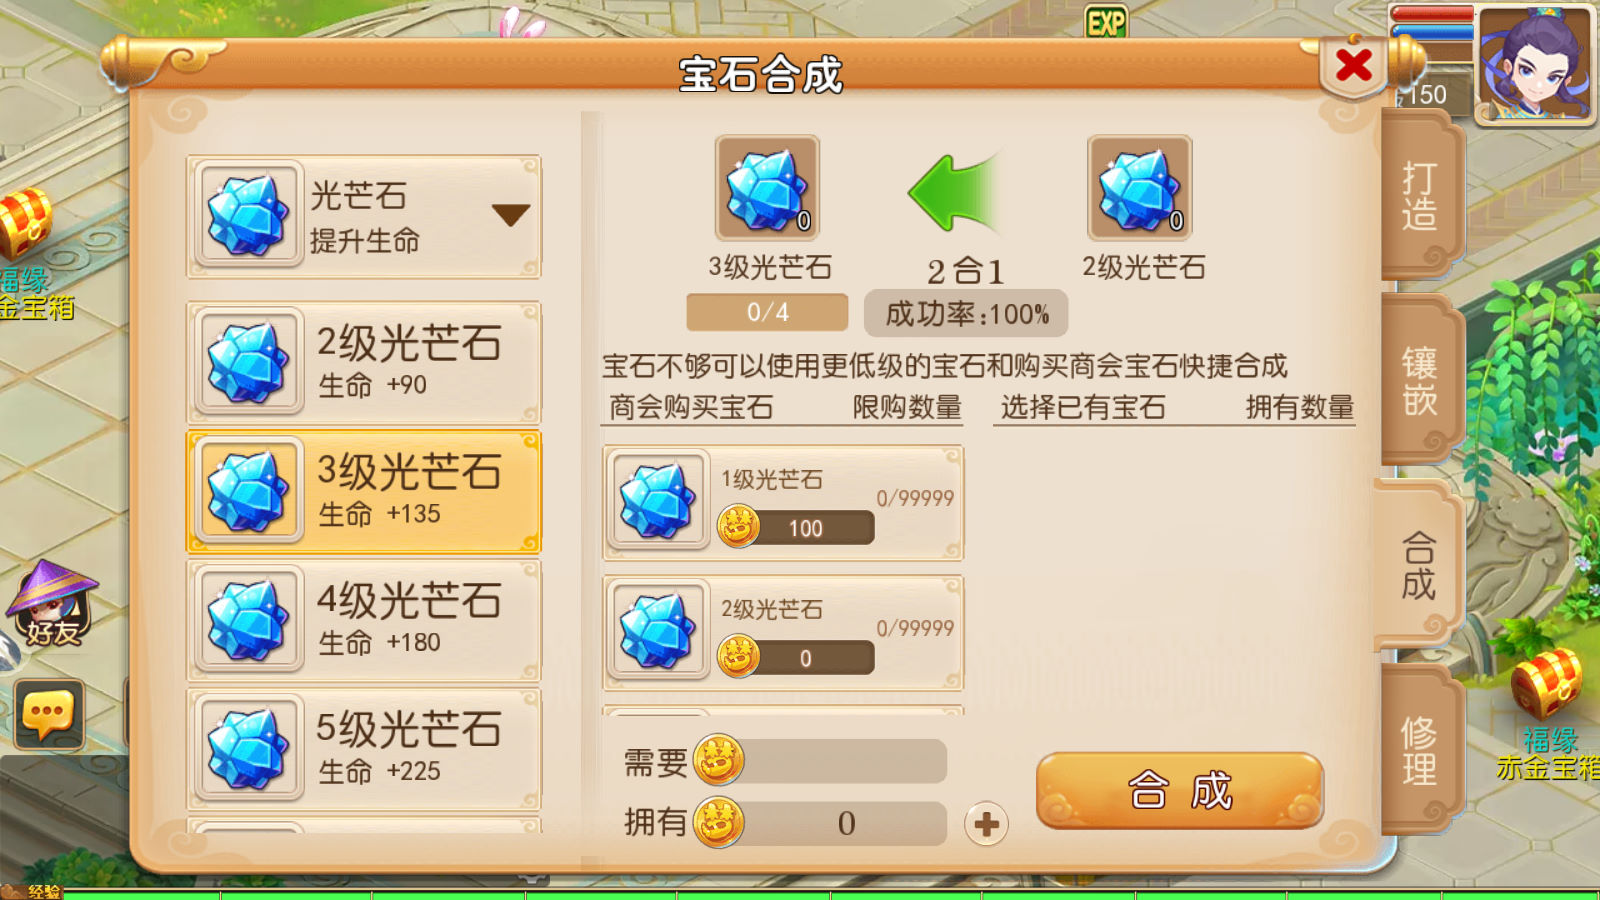Click the player avatar portrait
Screen dimensions: 1600x900
[1536, 64]
